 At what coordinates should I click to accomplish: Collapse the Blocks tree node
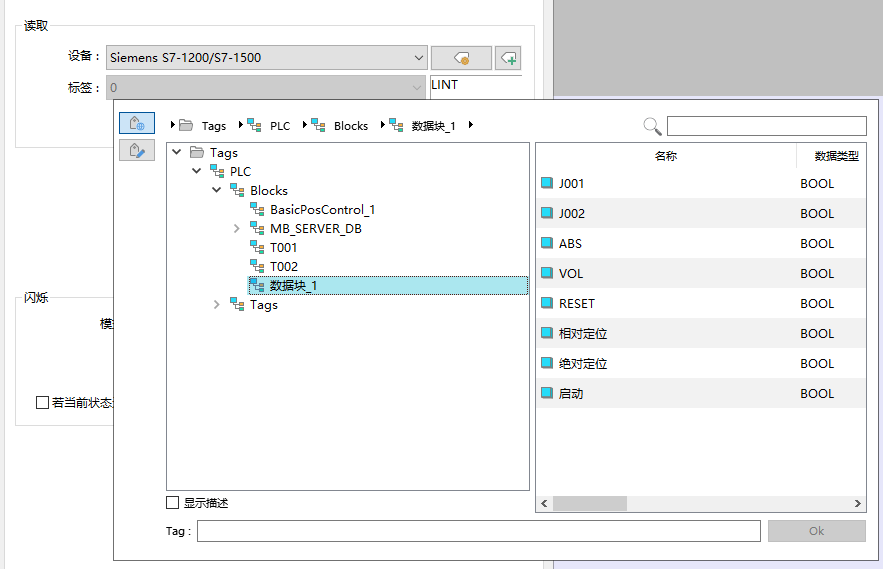[216, 190]
